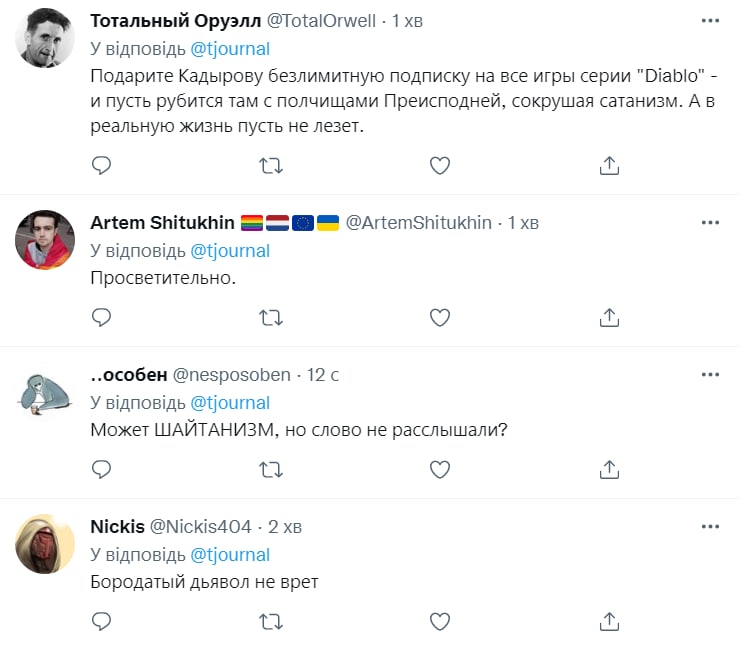Retweet the "Просветительно." tweet
Image resolution: width=742 pixels, height=646 pixels.
pyautogui.click(x=271, y=317)
